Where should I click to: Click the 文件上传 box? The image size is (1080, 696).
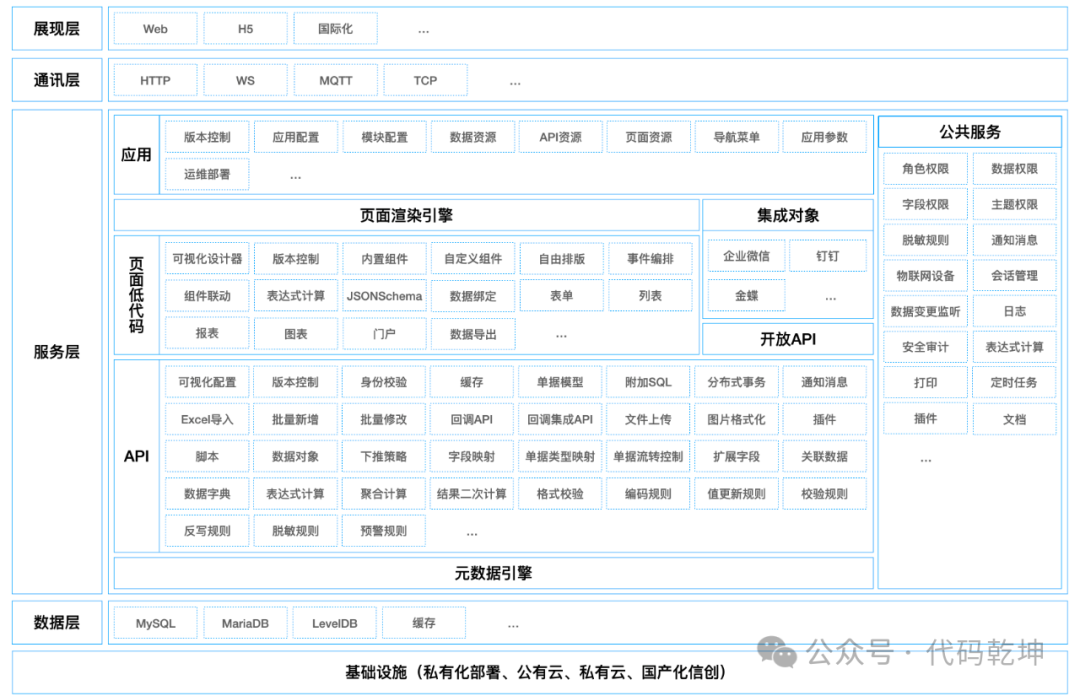pos(648,419)
